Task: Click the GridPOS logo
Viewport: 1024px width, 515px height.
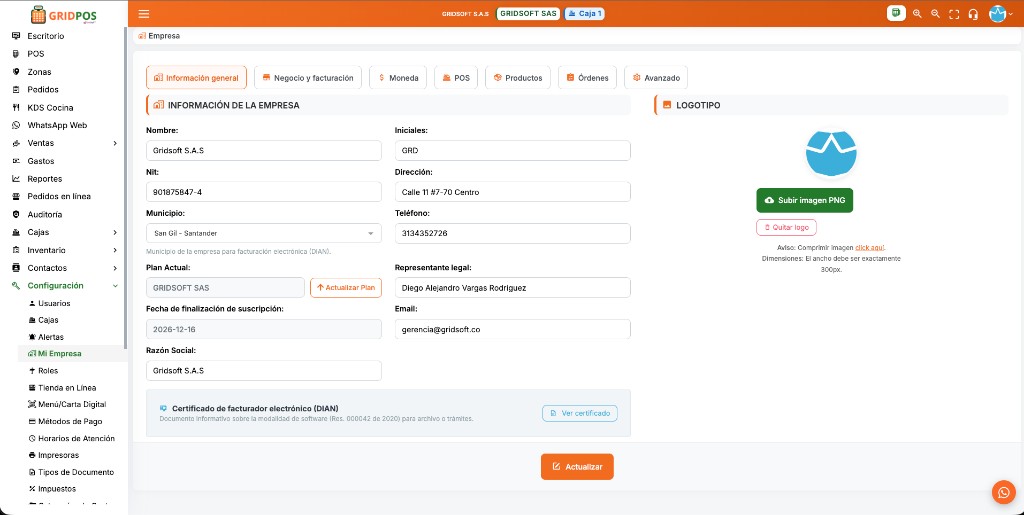Action: click(63, 14)
